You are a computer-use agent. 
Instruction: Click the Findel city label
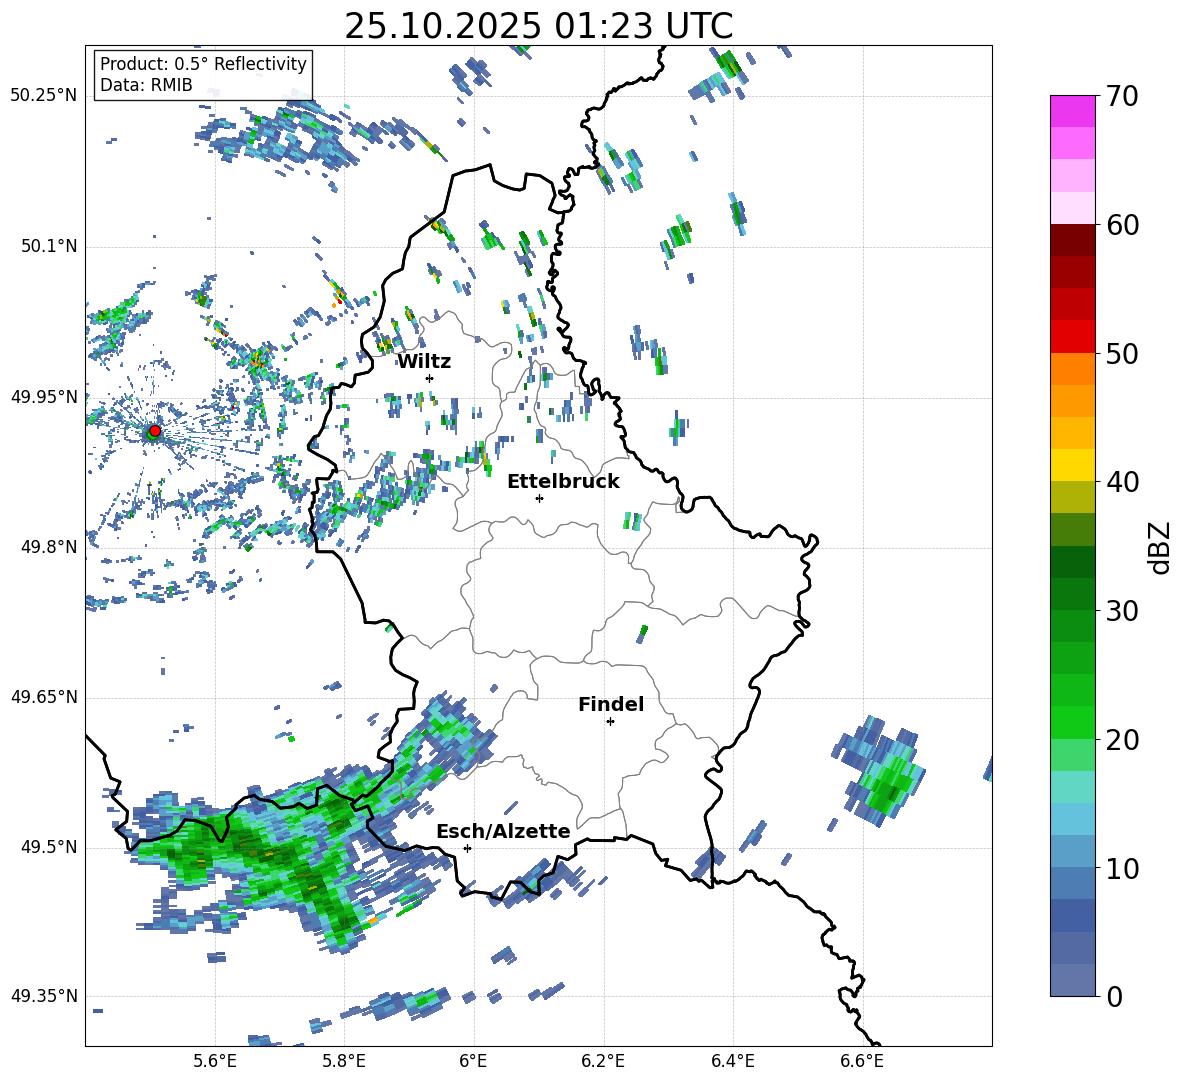click(x=611, y=704)
